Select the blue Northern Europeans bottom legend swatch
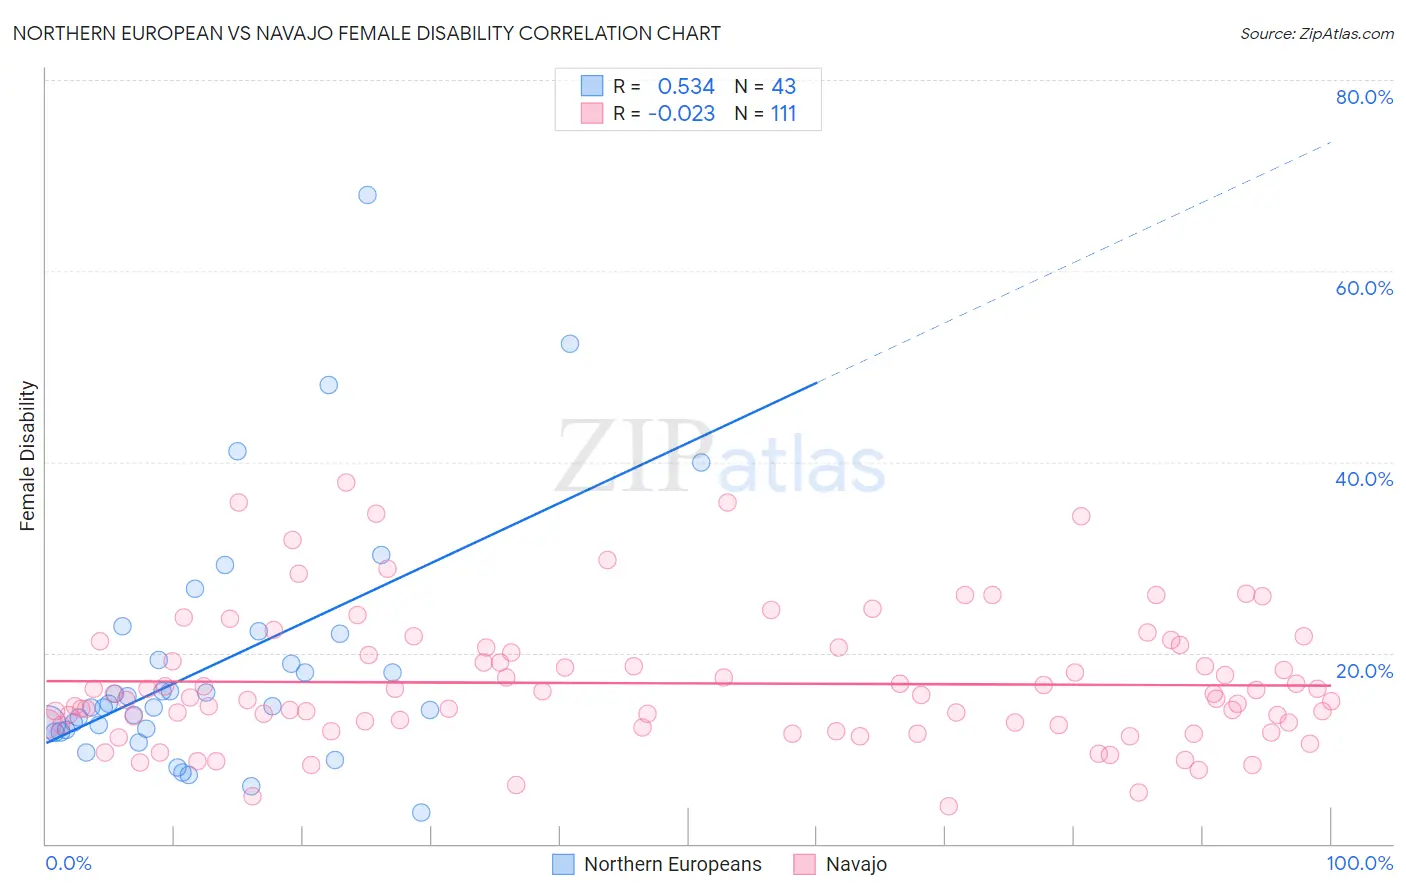Viewport: 1406px width, 892px height. (563, 864)
